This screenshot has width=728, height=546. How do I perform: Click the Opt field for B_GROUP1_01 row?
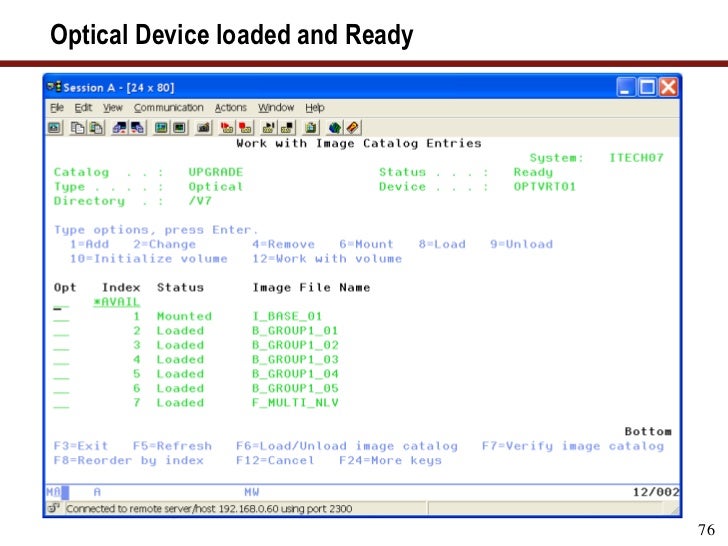(x=61, y=332)
